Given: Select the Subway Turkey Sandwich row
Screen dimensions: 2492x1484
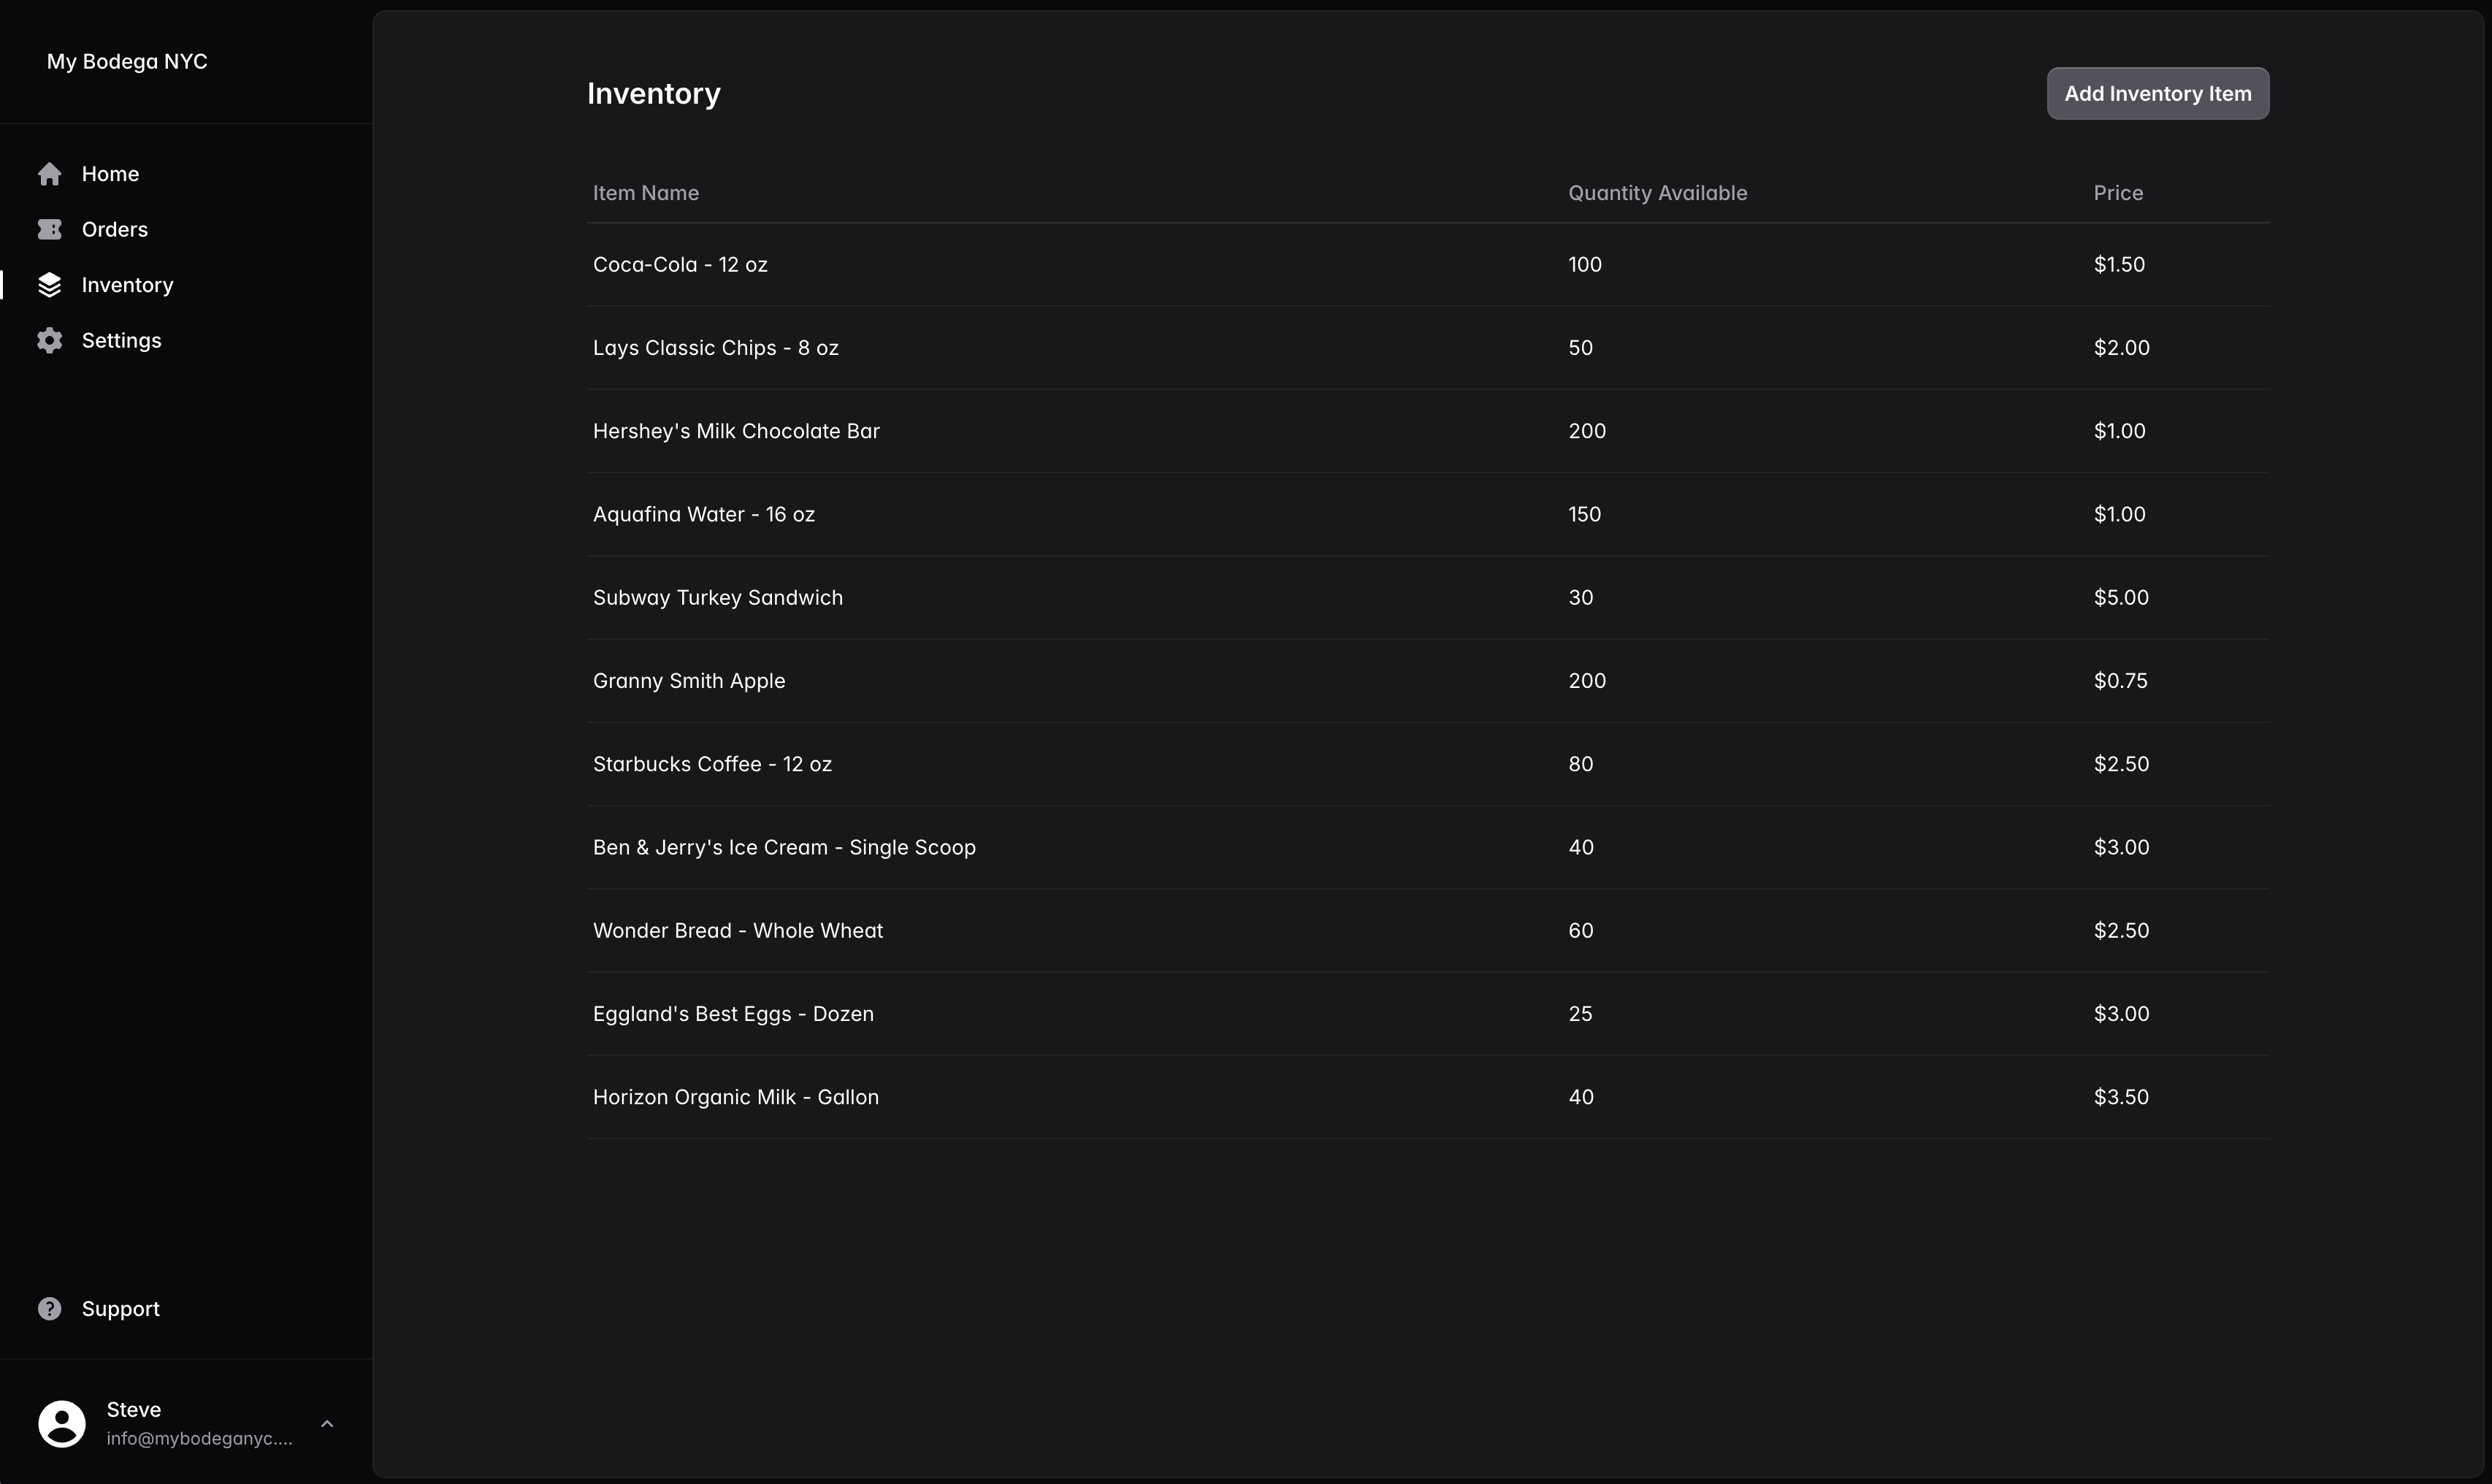Looking at the screenshot, I should click(x=1428, y=598).
